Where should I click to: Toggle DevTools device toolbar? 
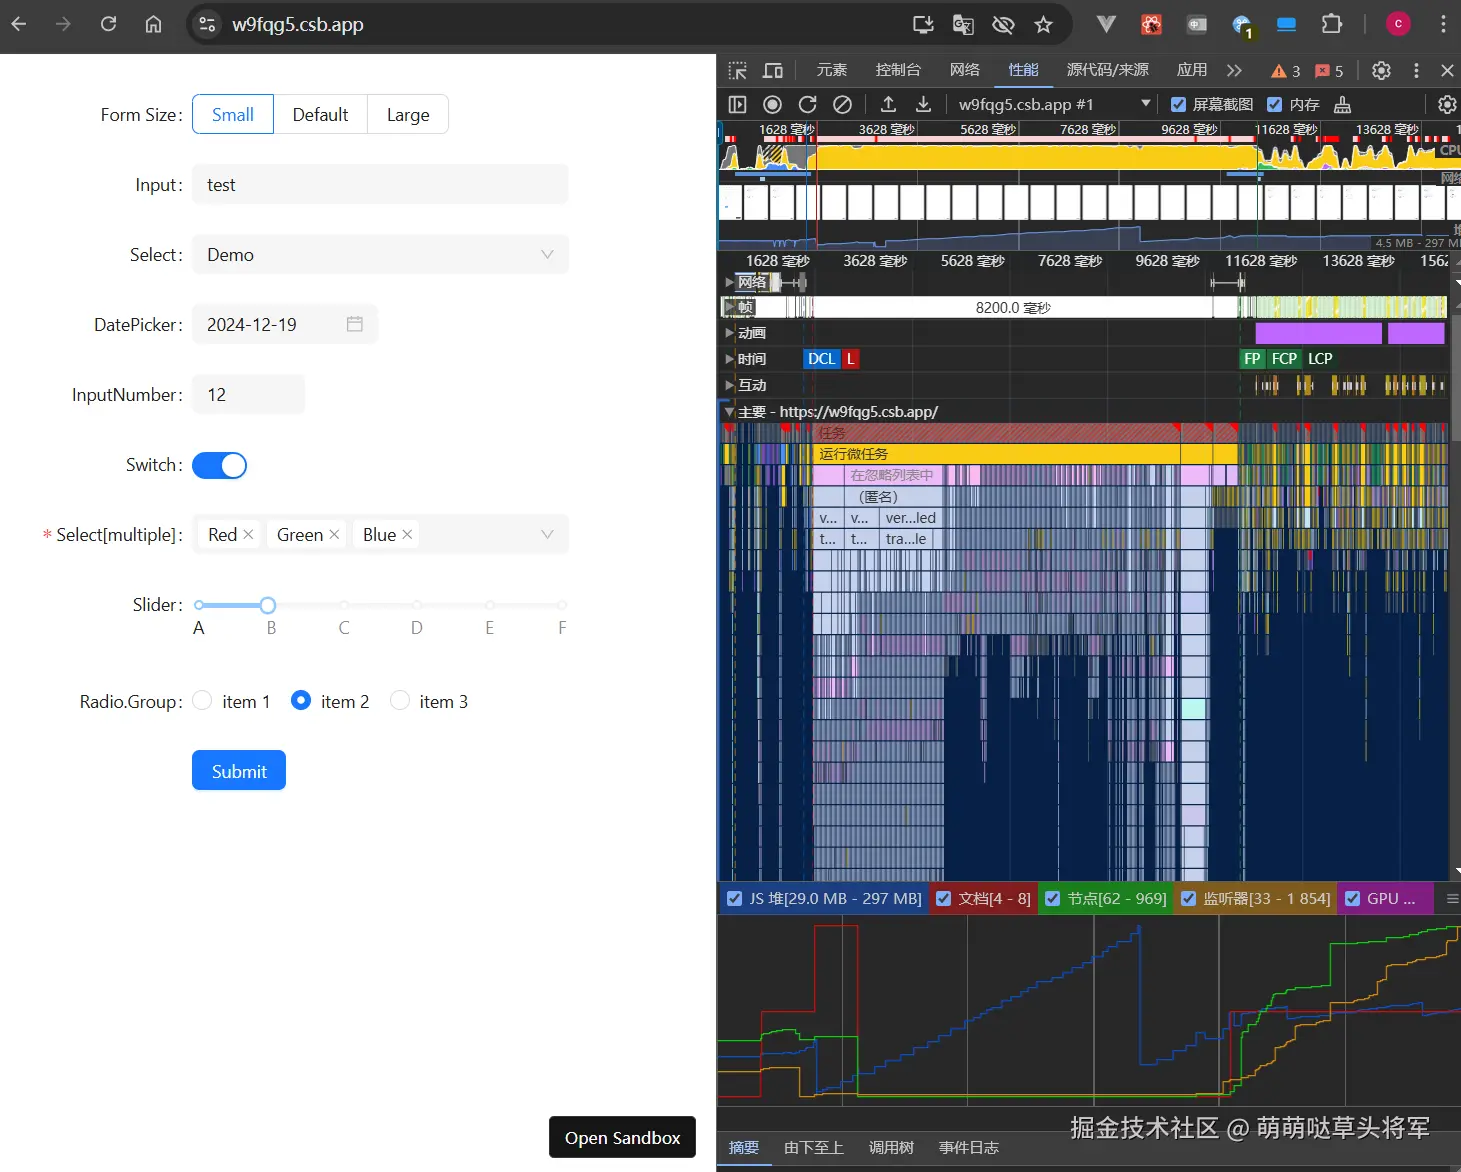tap(772, 70)
